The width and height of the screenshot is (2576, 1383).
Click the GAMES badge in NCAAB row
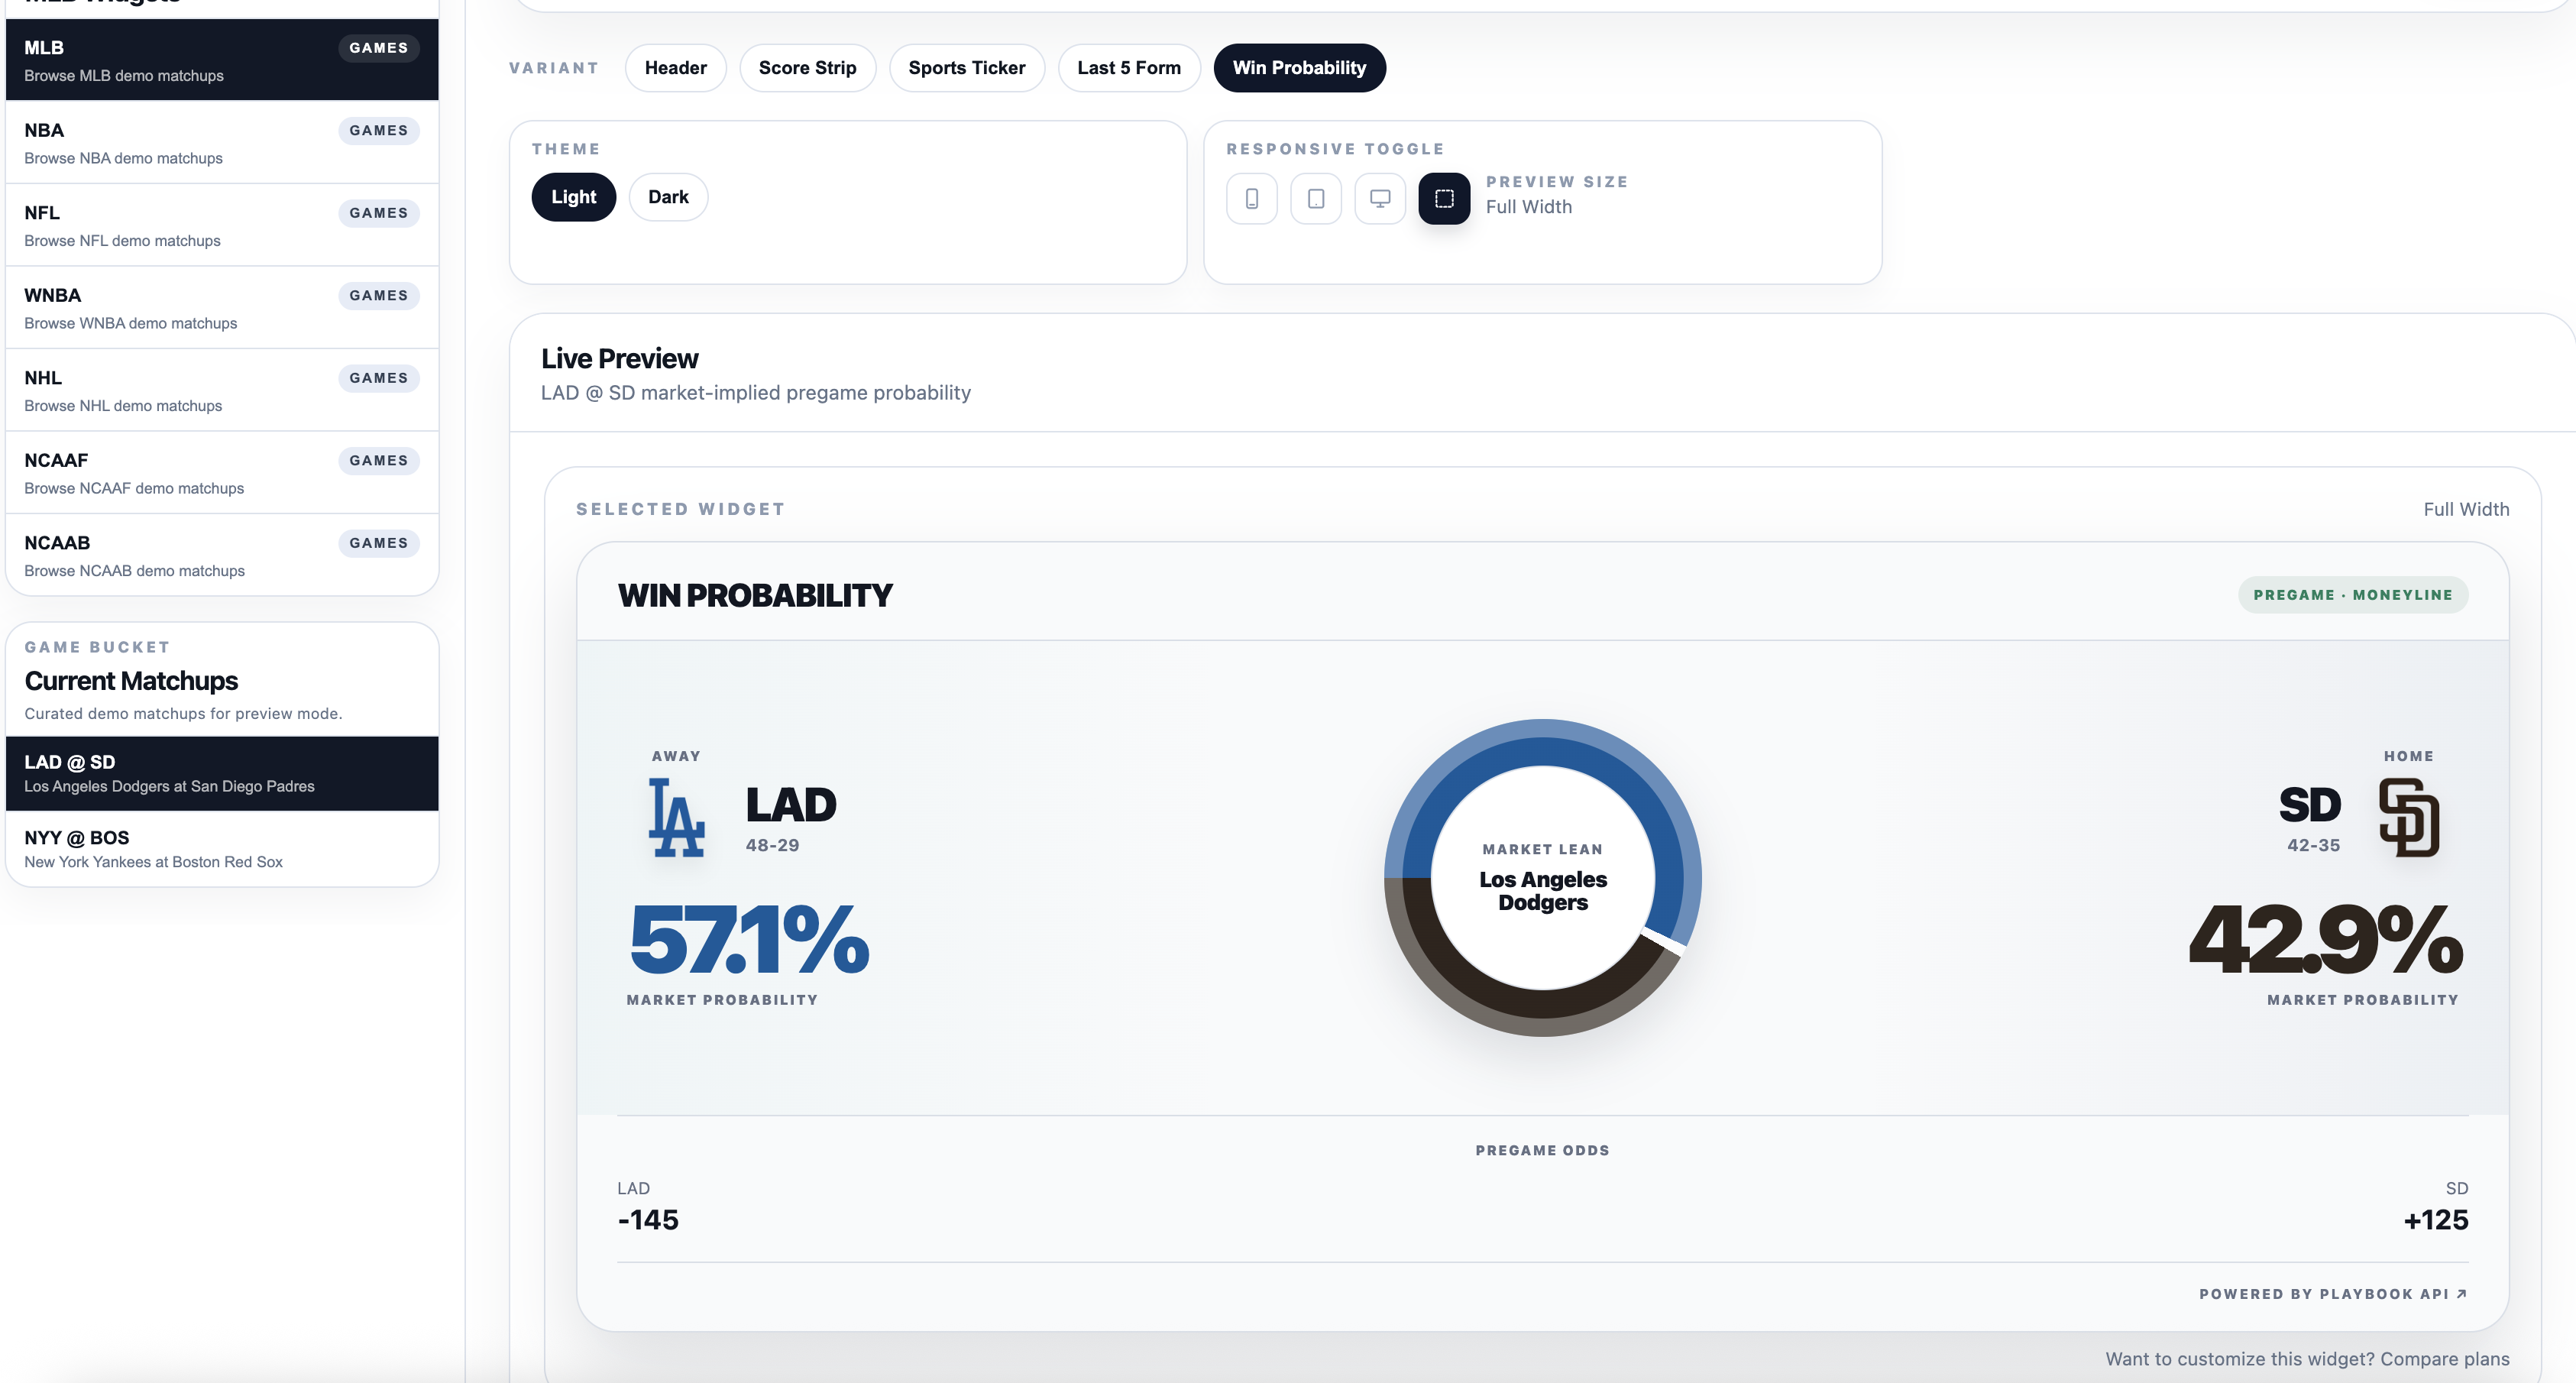coord(379,543)
